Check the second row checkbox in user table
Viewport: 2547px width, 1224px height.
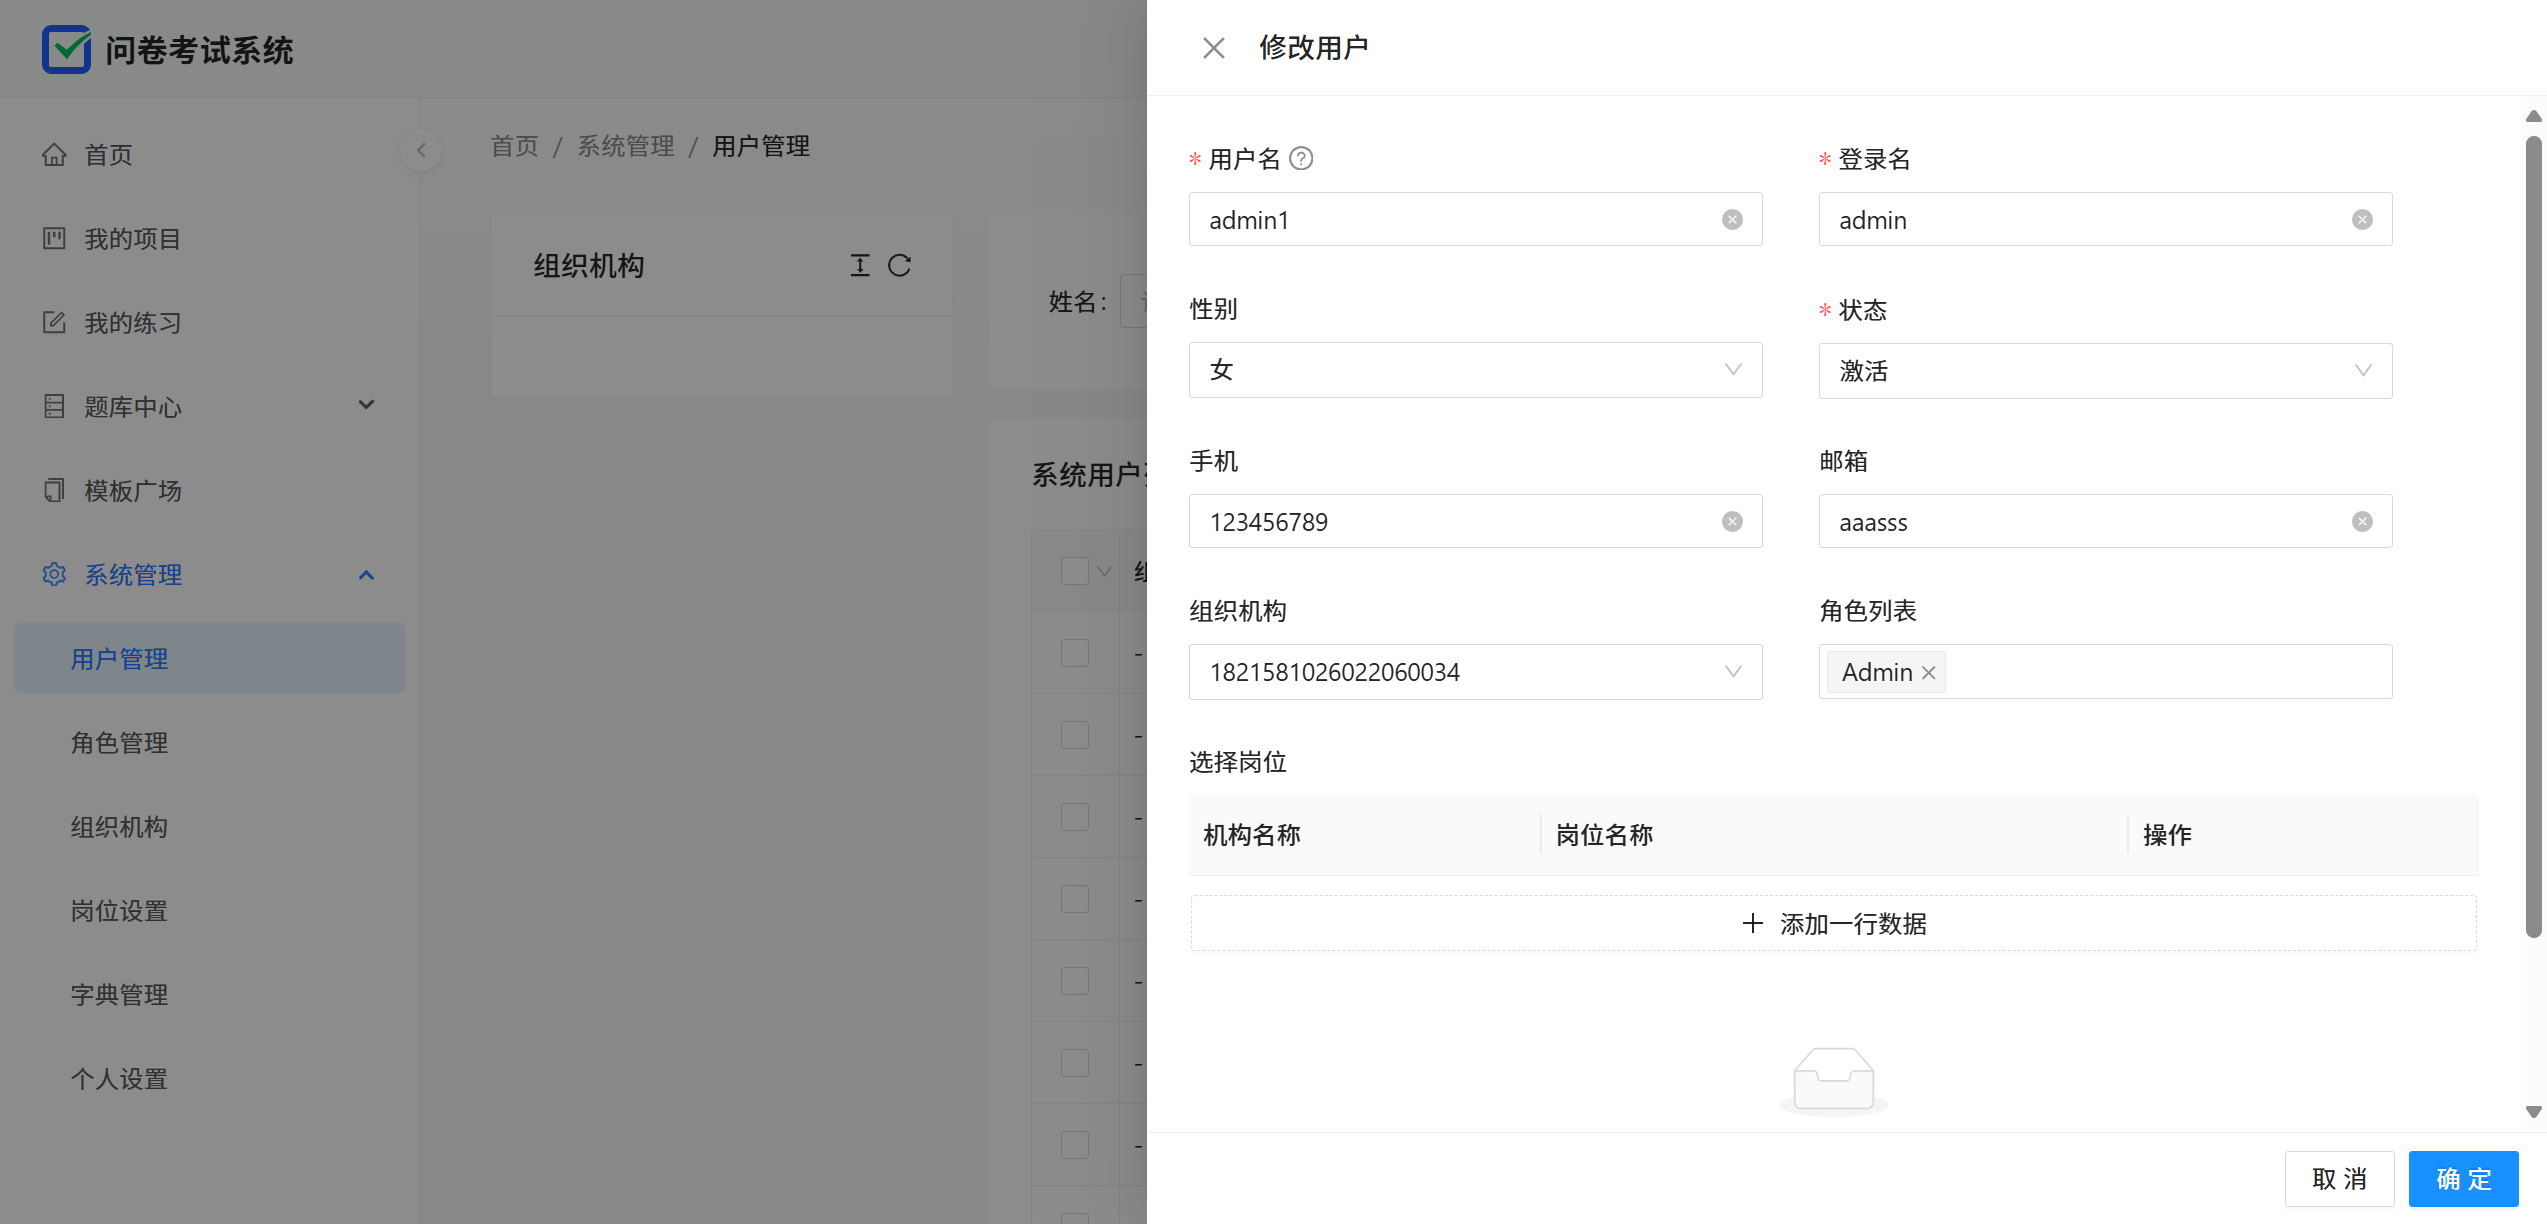[1075, 736]
